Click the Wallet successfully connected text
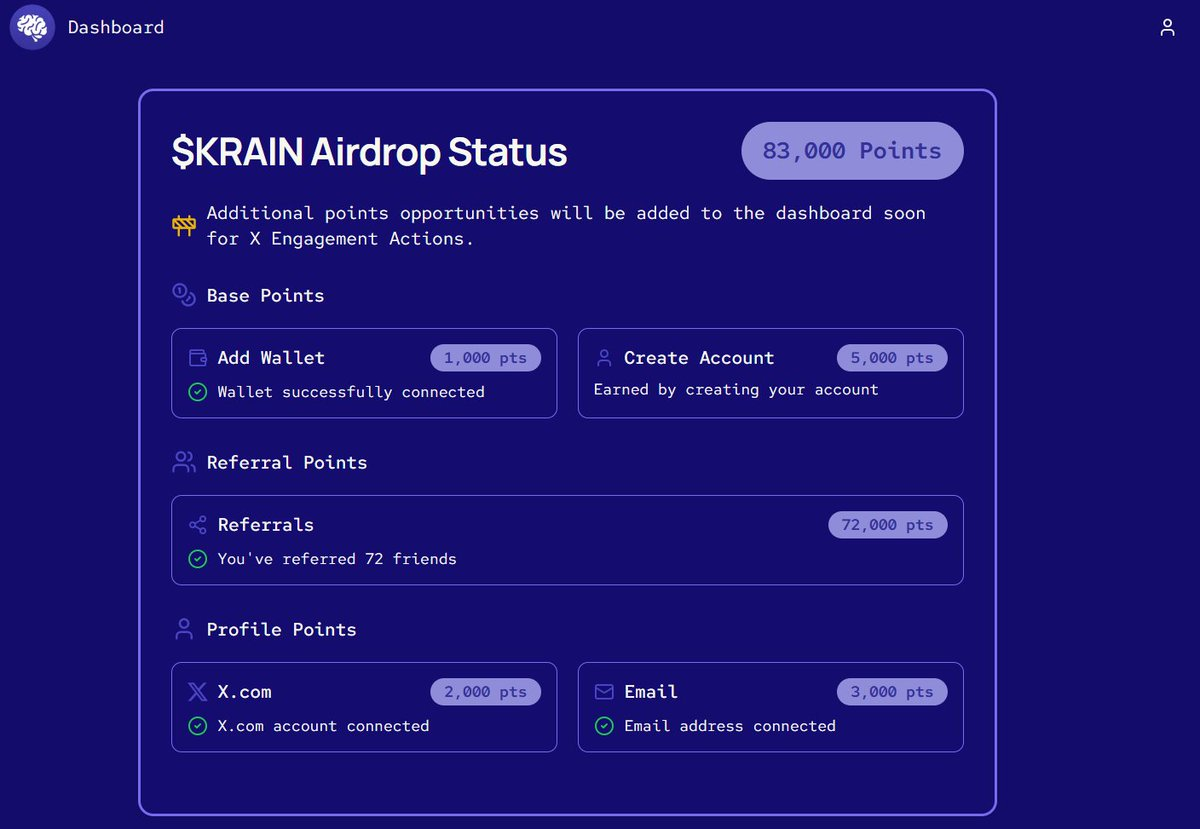Image resolution: width=1200 pixels, height=829 pixels. pos(351,392)
